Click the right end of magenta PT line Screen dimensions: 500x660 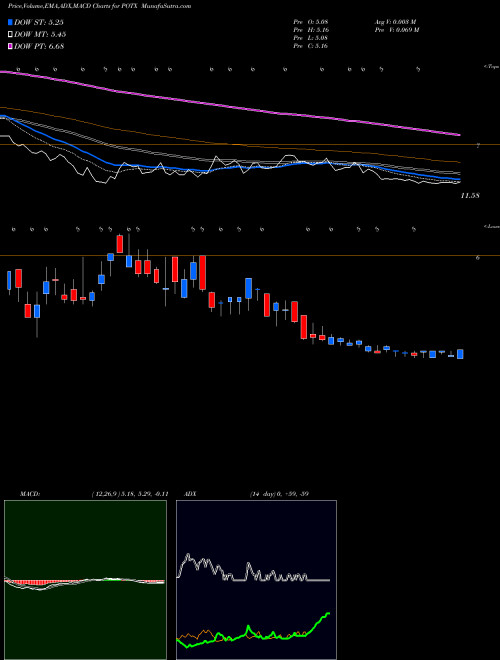coord(458,135)
